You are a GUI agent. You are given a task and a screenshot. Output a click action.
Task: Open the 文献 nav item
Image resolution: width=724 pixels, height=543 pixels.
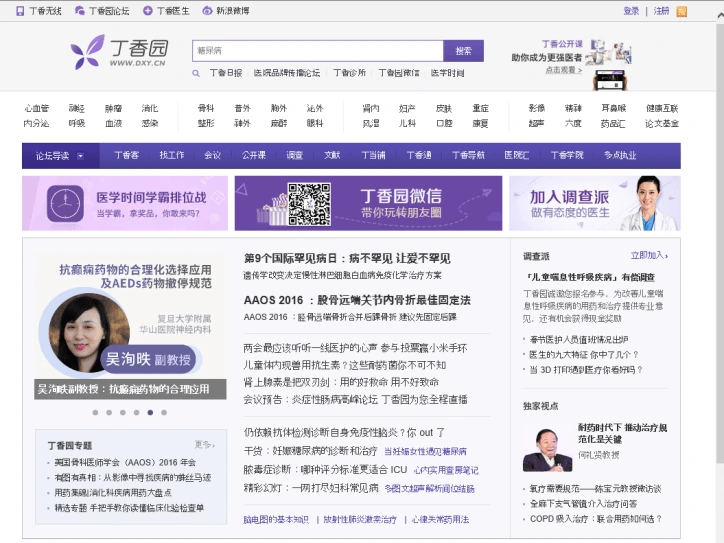(x=332, y=155)
